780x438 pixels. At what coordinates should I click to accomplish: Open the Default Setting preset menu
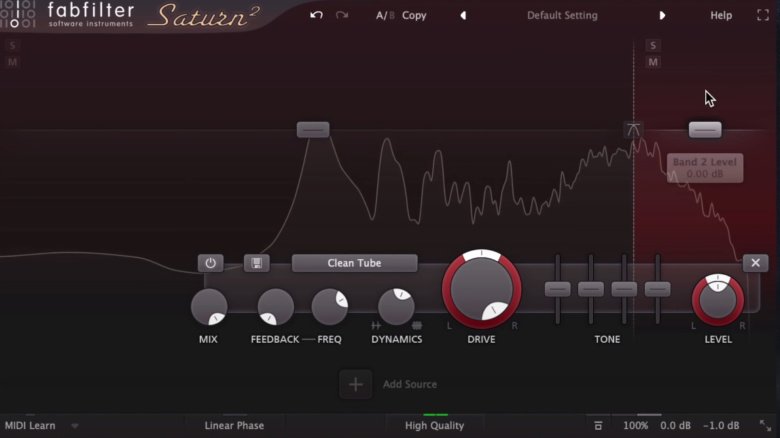coord(562,15)
